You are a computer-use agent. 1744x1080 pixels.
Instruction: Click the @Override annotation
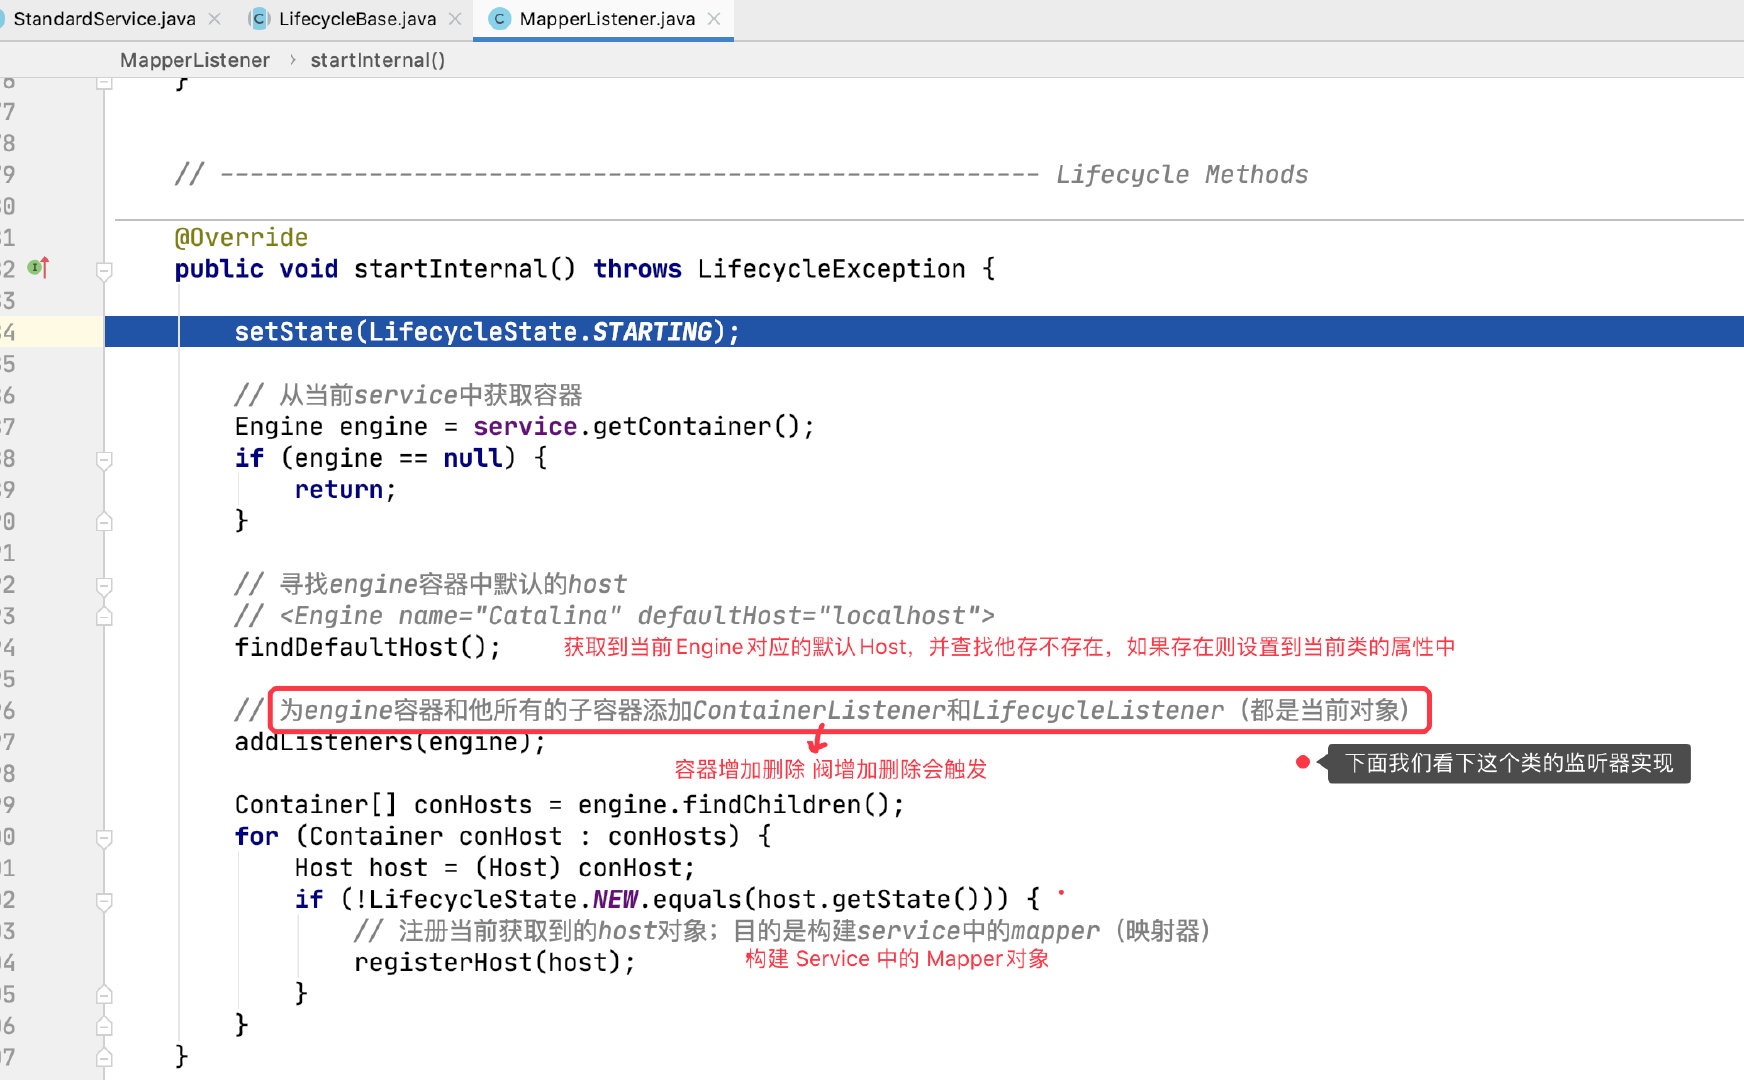point(241,237)
